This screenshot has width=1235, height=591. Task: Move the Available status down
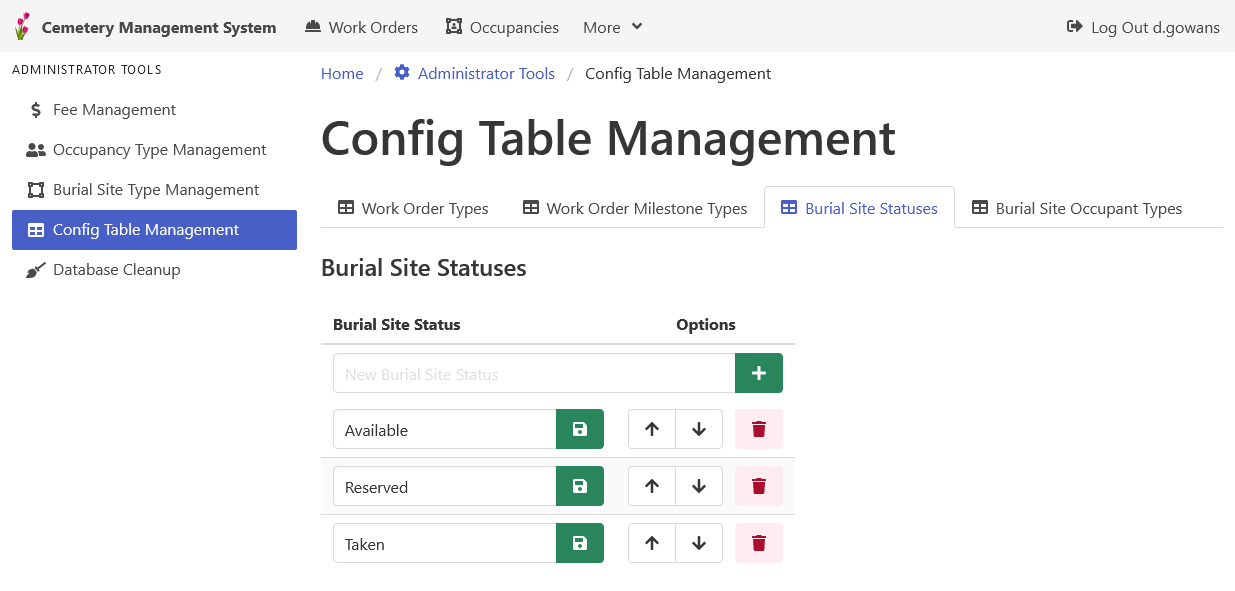[x=699, y=429]
